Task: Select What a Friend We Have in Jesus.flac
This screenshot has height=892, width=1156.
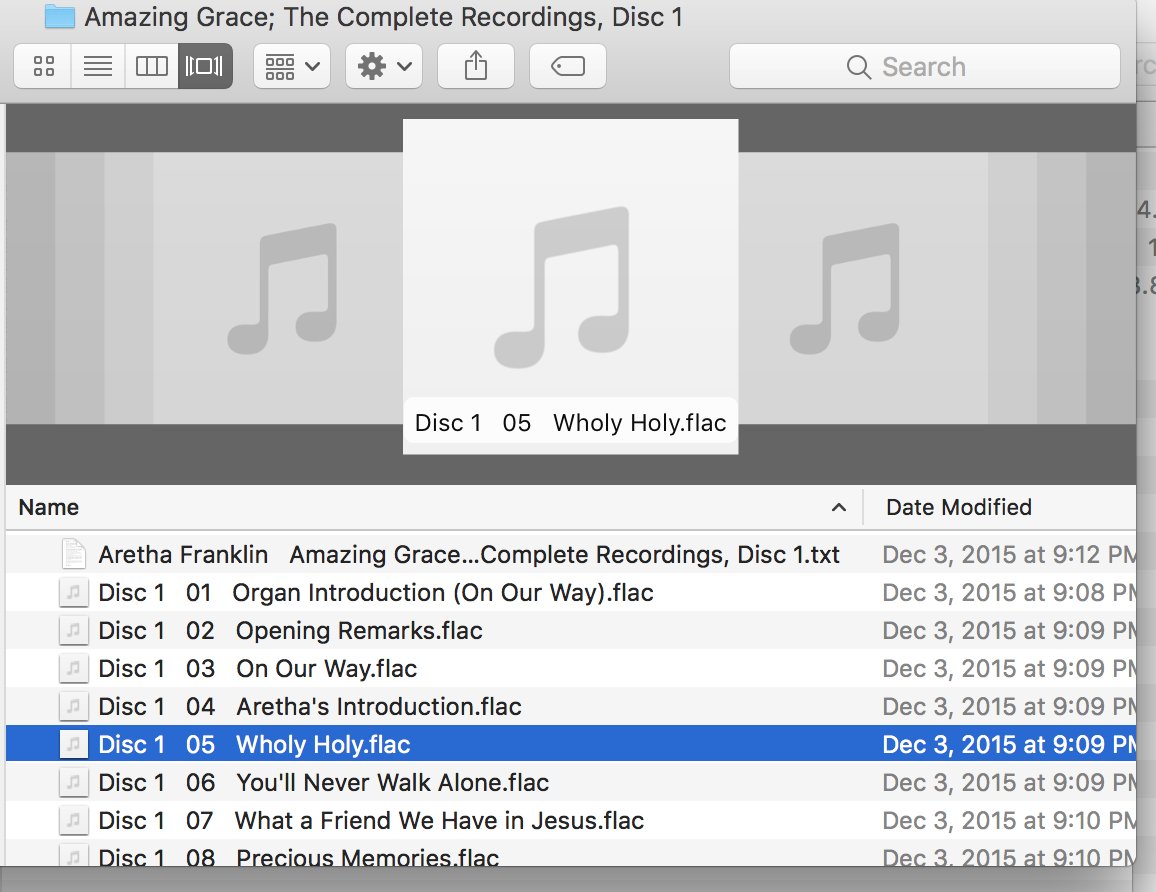Action: (571, 820)
